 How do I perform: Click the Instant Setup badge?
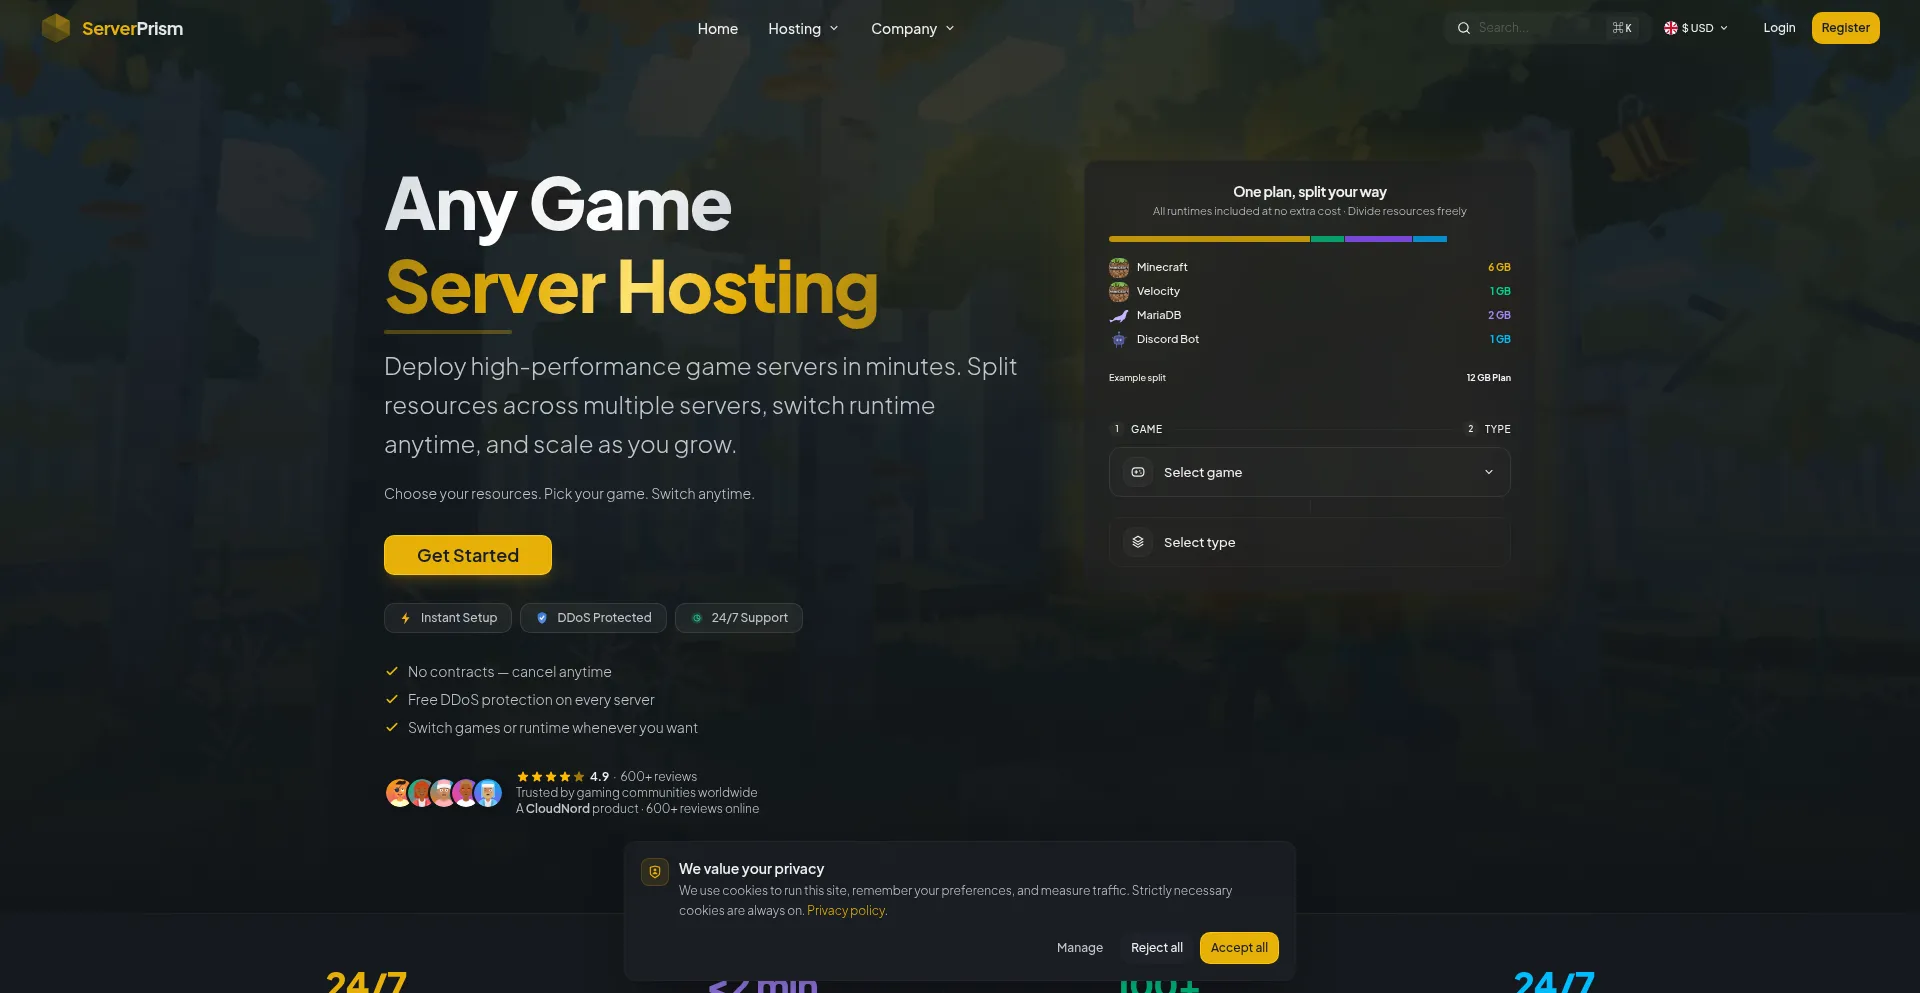[448, 618]
